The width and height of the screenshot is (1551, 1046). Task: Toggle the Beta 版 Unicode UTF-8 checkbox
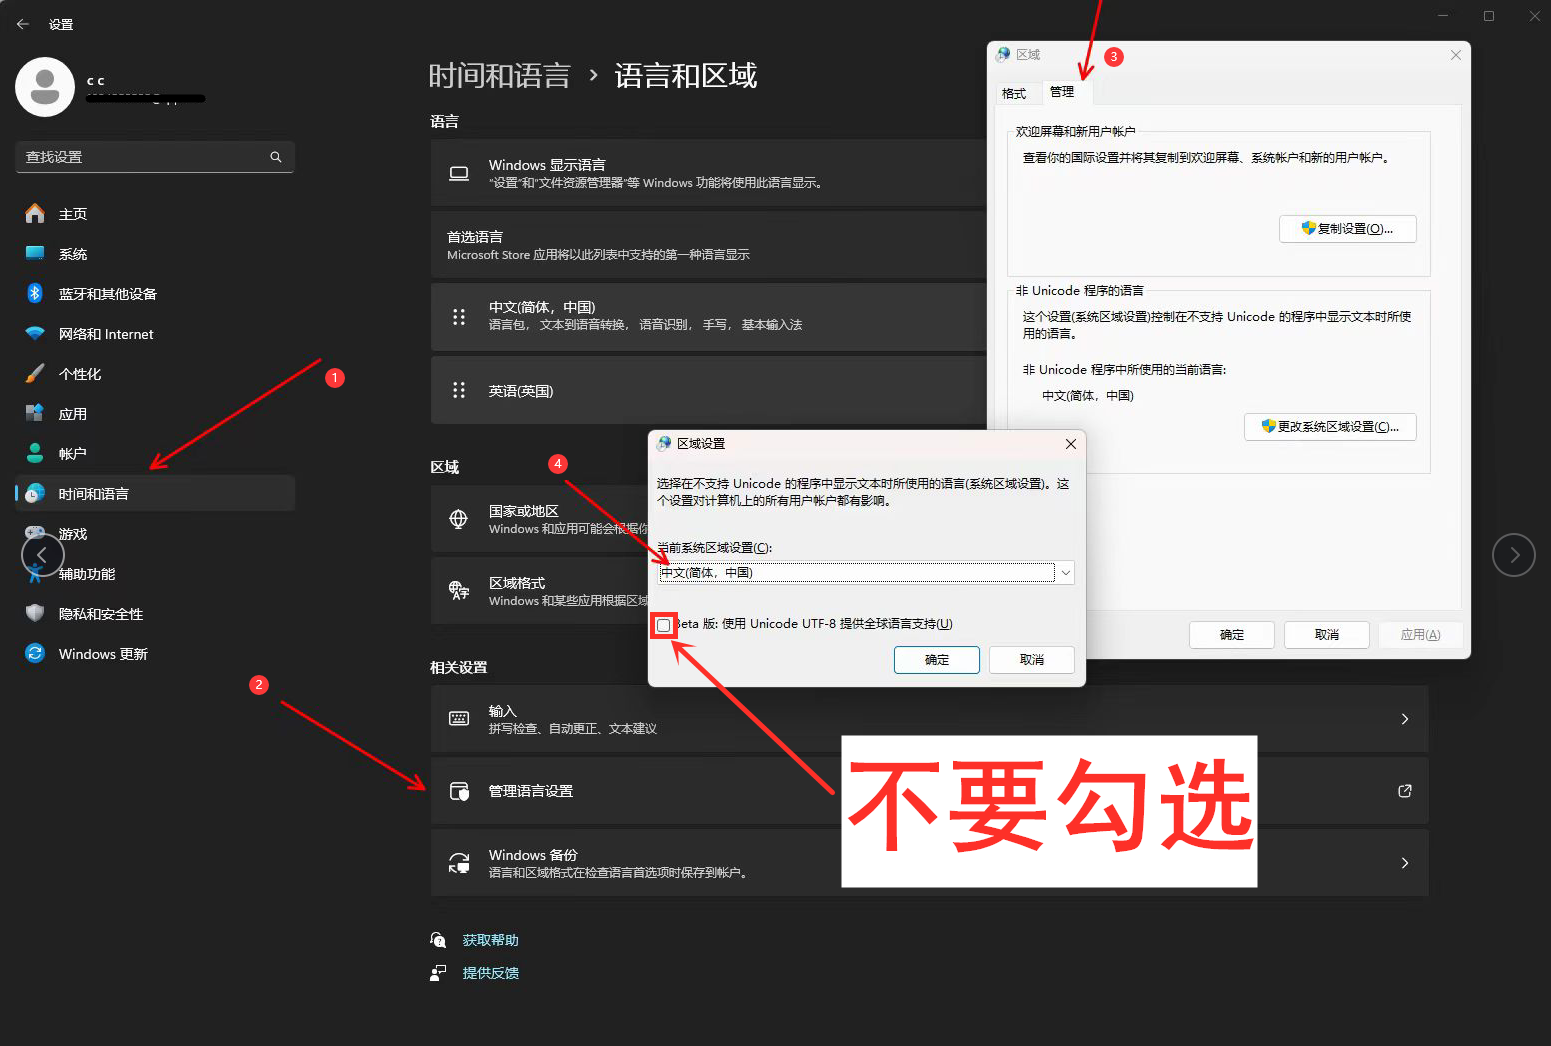point(663,625)
